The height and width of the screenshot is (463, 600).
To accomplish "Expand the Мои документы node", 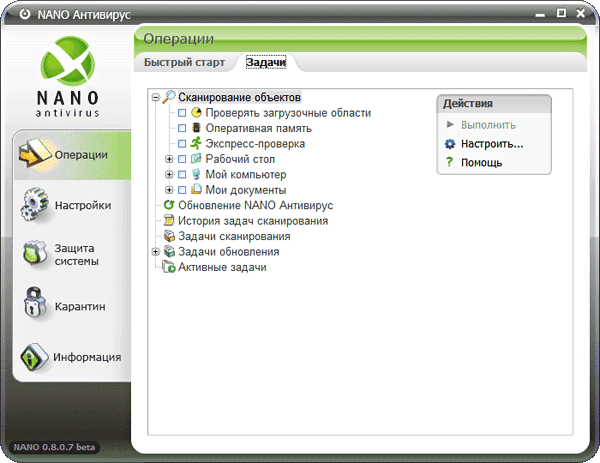I will 169,190.
